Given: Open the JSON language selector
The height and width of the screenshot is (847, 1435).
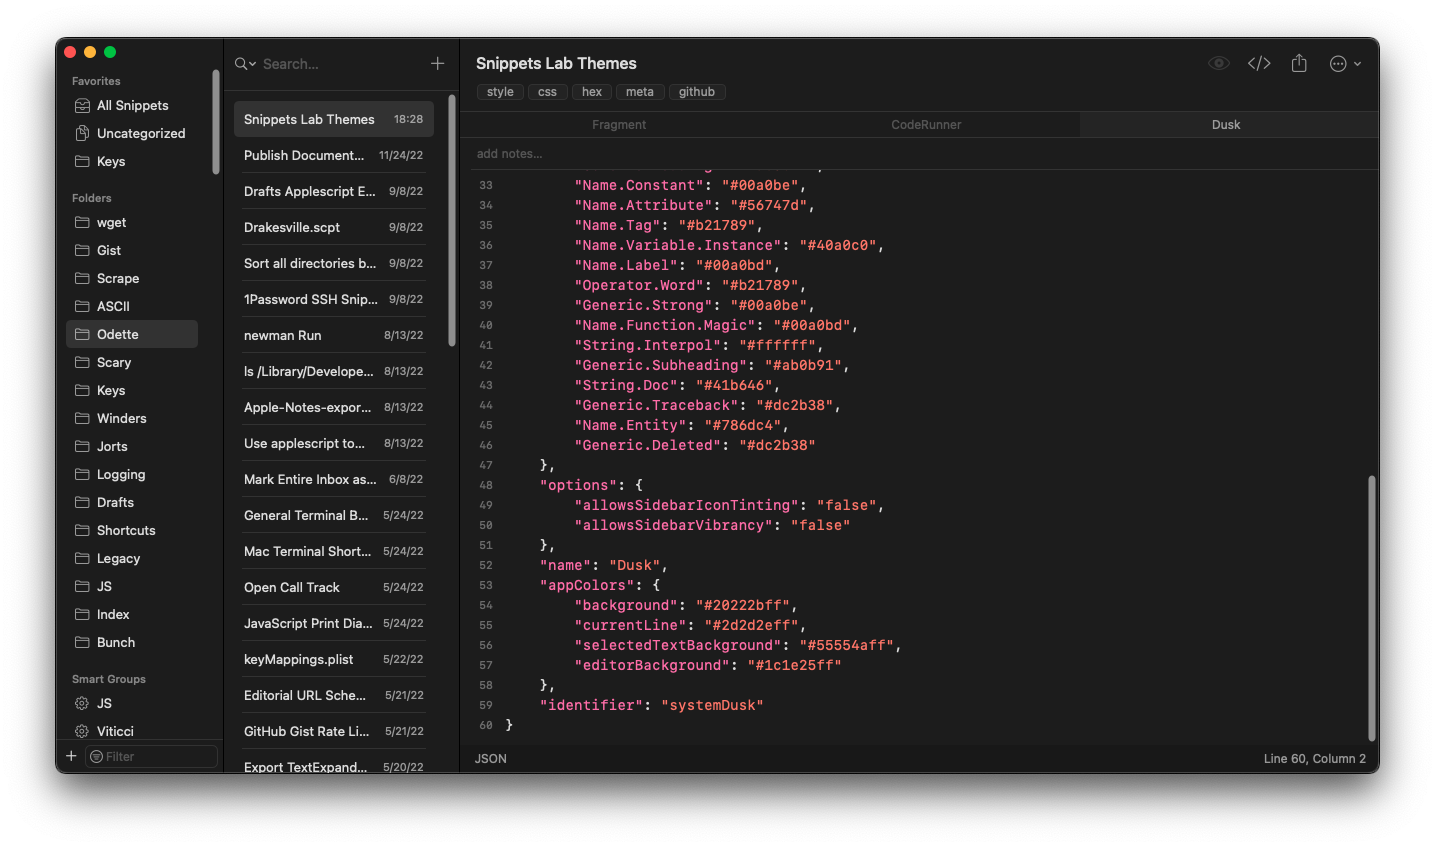Looking at the screenshot, I should pyautogui.click(x=491, y=759).
